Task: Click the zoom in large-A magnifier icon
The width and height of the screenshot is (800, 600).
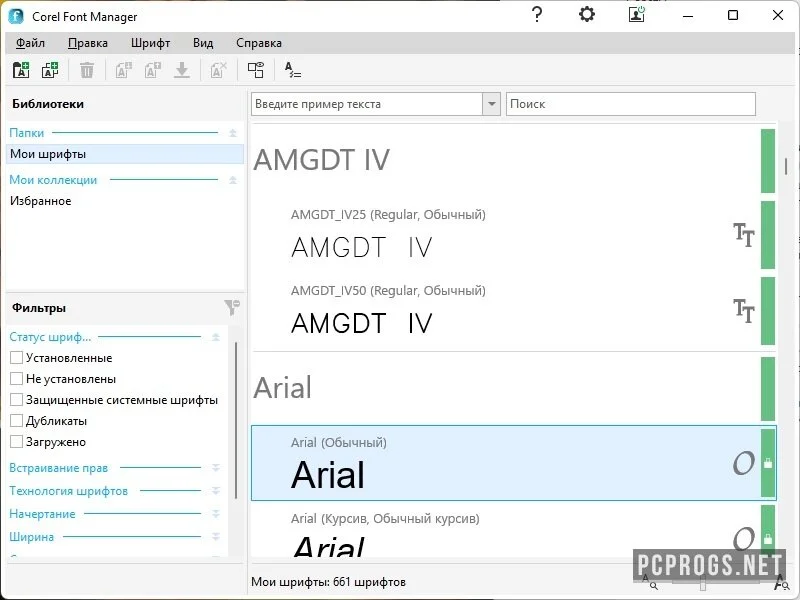Action: [781, 582]
